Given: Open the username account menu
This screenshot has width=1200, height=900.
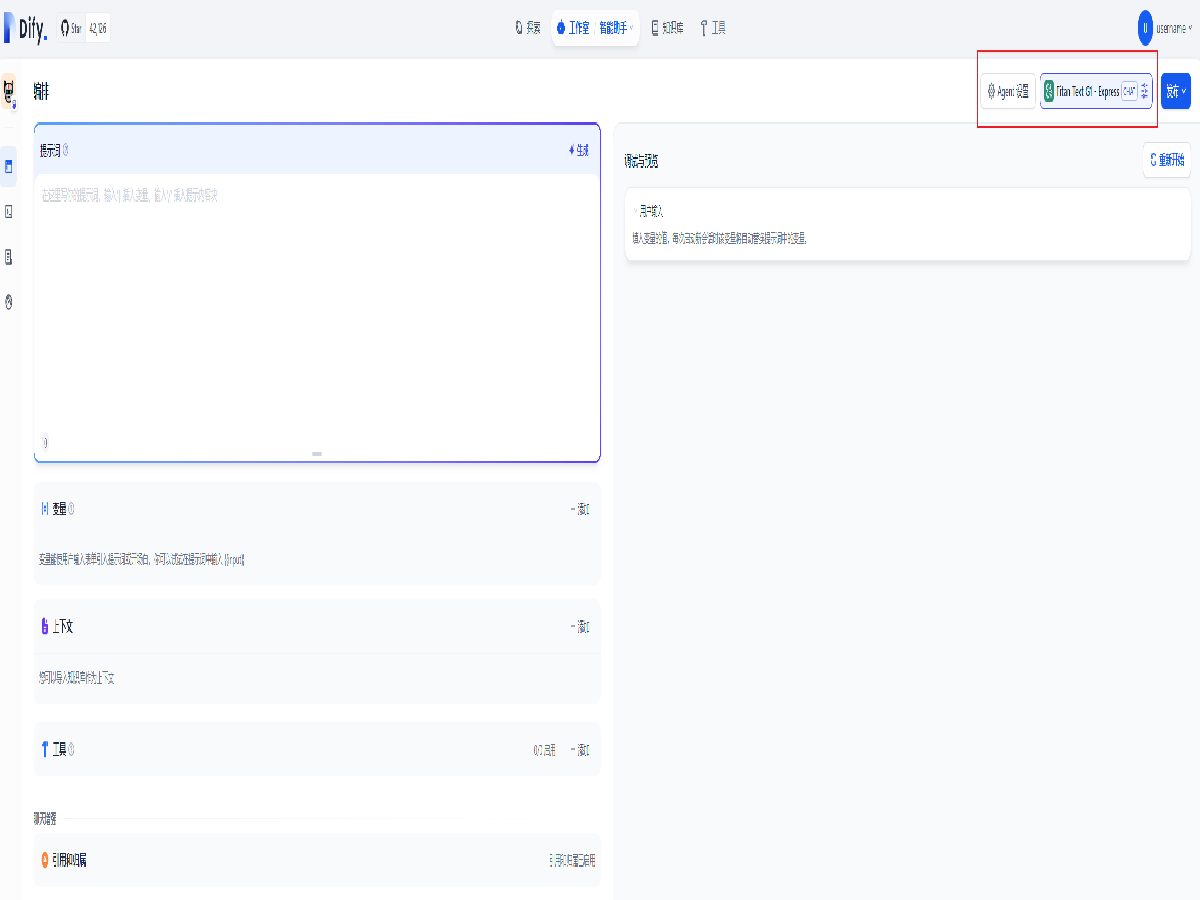Looking at the screenshot, I should (x=1164, y=28).
